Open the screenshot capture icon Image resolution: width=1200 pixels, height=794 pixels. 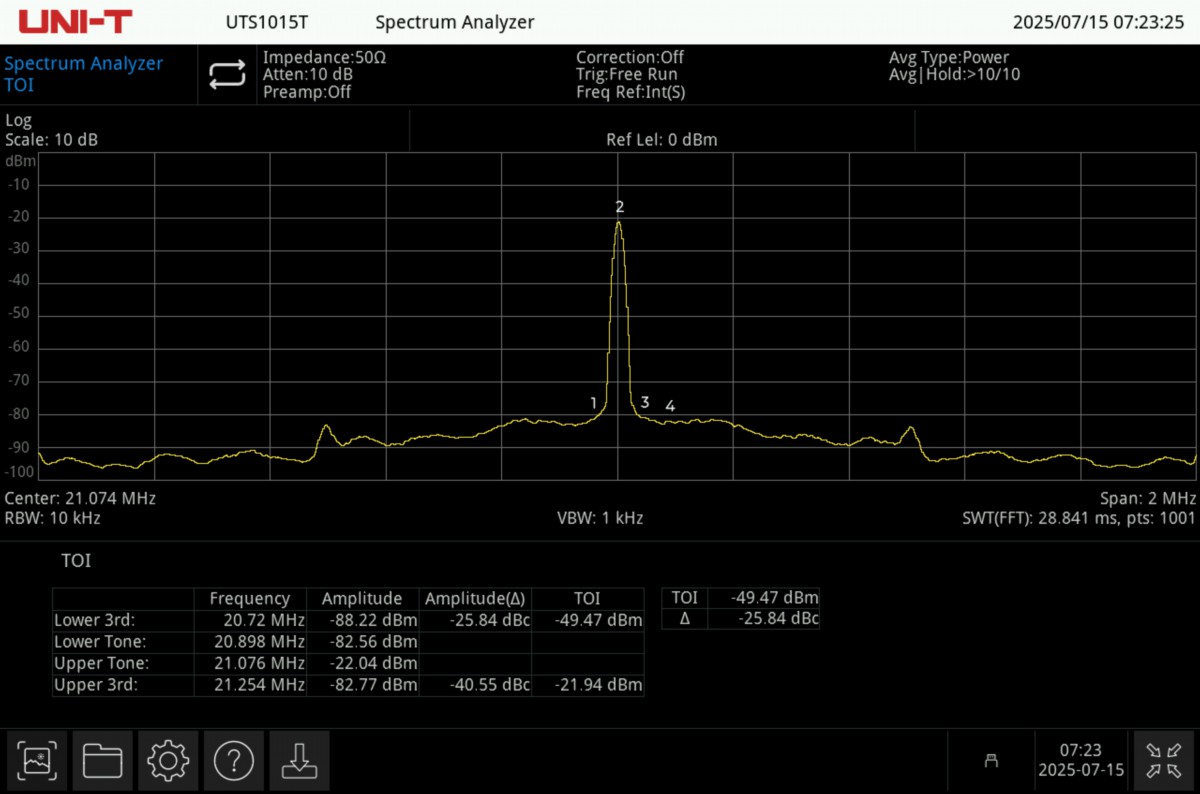(40, 761)
